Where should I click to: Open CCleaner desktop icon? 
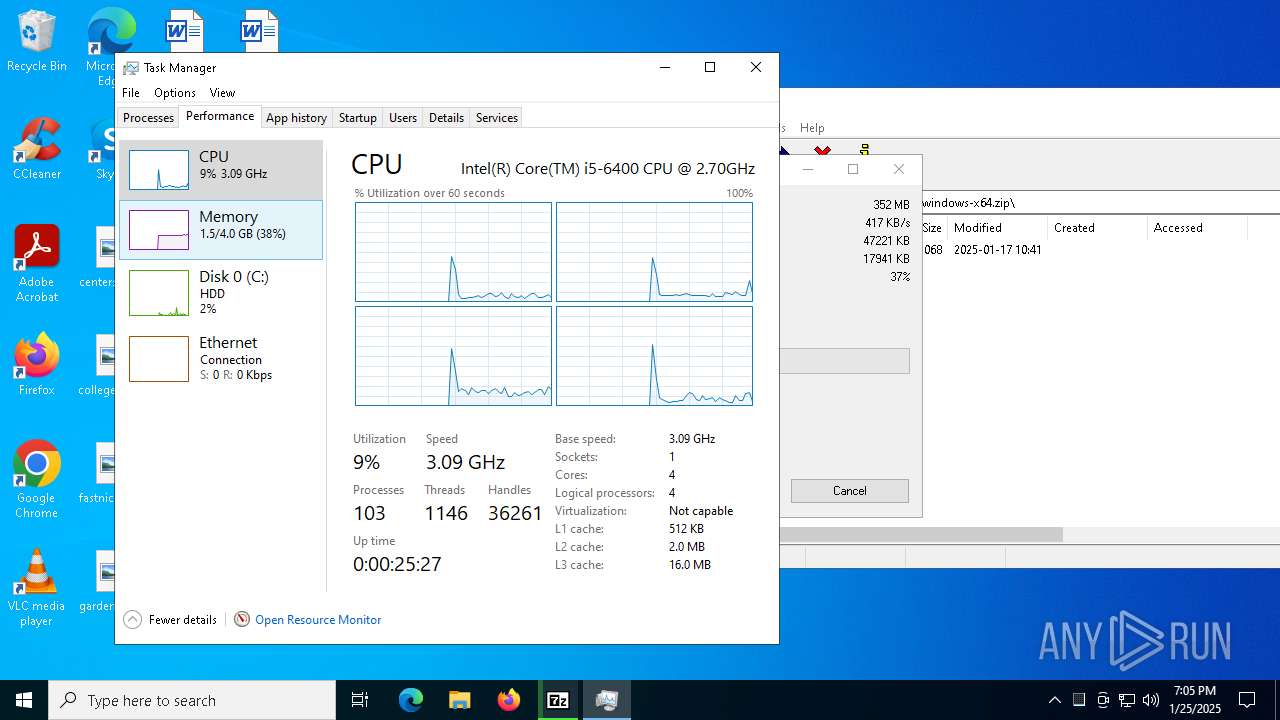click(37, 149)
